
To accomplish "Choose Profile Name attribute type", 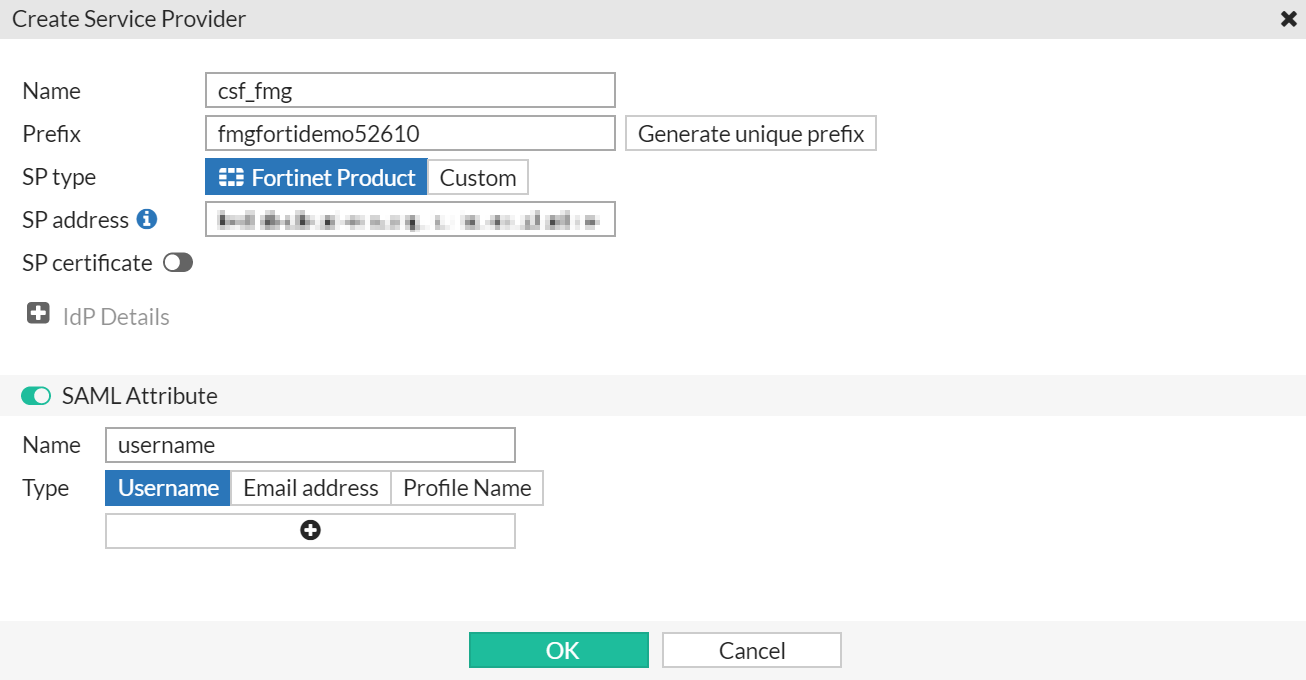I will [466, 487].
